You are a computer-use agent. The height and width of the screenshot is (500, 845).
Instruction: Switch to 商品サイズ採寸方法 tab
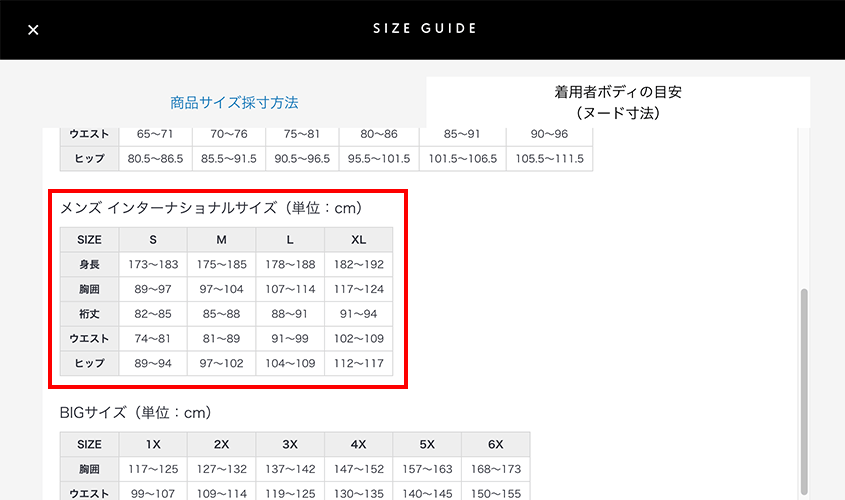[x=234, y=102]
